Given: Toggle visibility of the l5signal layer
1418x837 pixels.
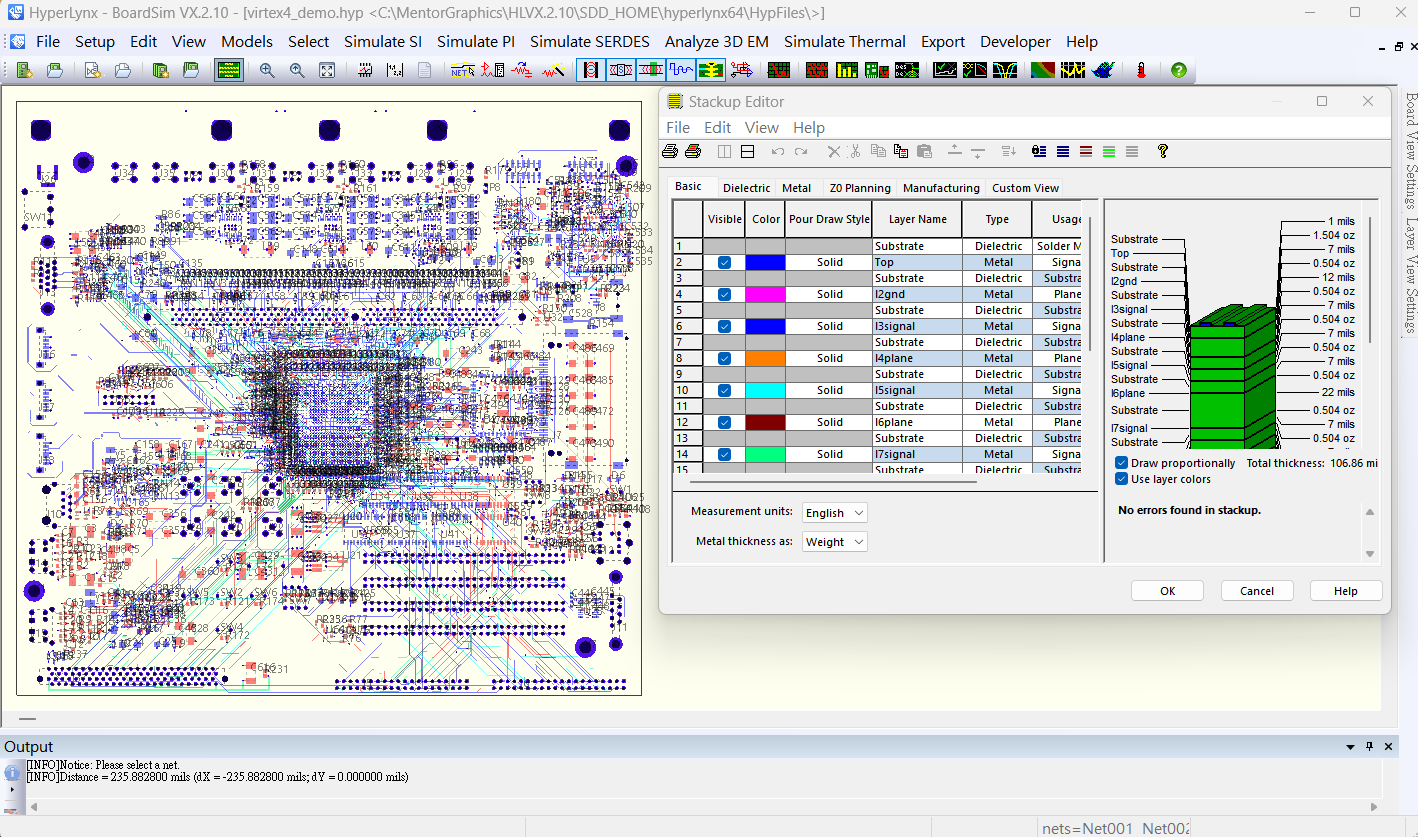Looking at the screenshot, I should click(x=724, y=390).
